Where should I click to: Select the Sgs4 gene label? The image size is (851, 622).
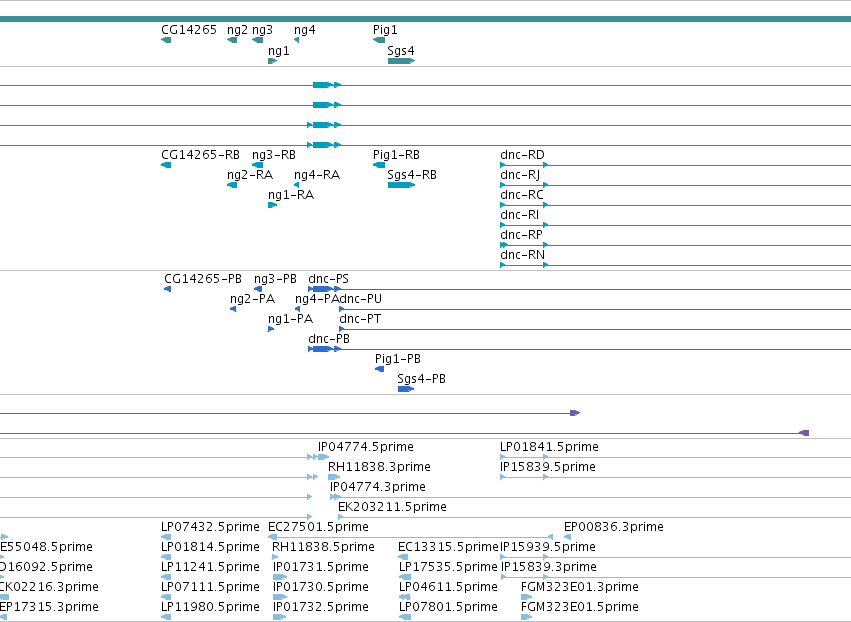(401, 51)
